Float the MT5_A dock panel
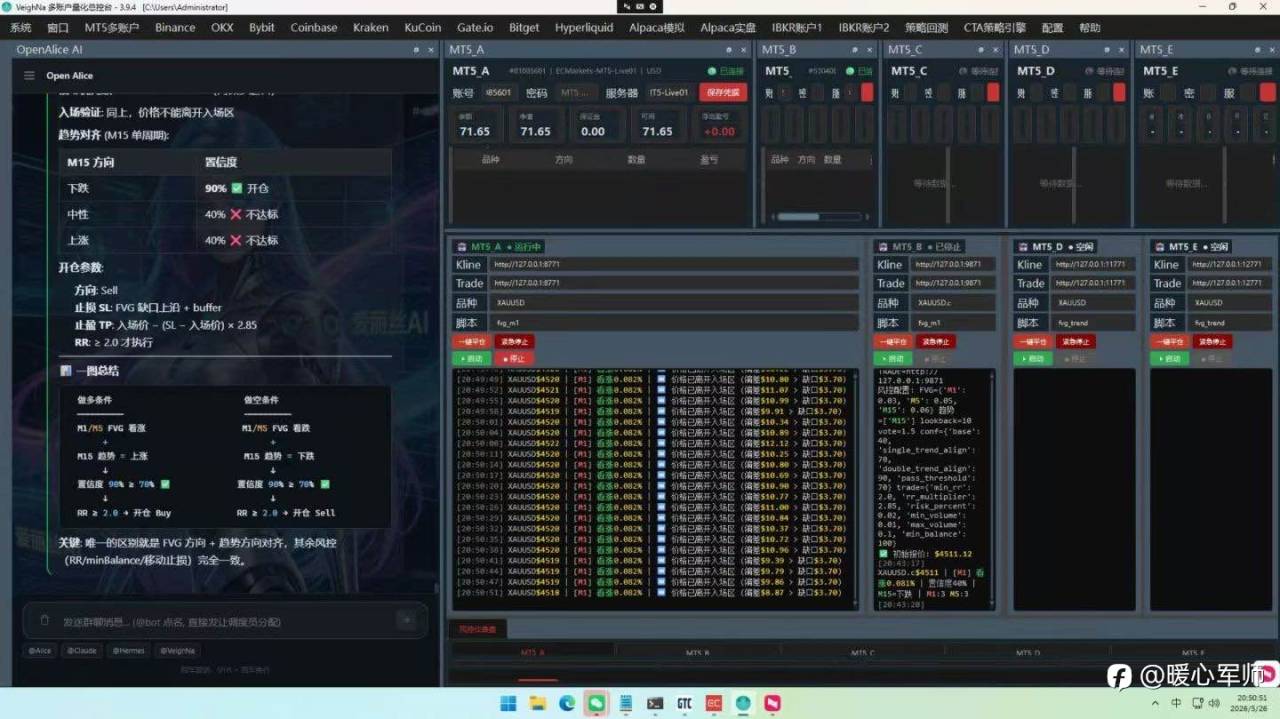 pyautogui.click(x=730, y=49)
